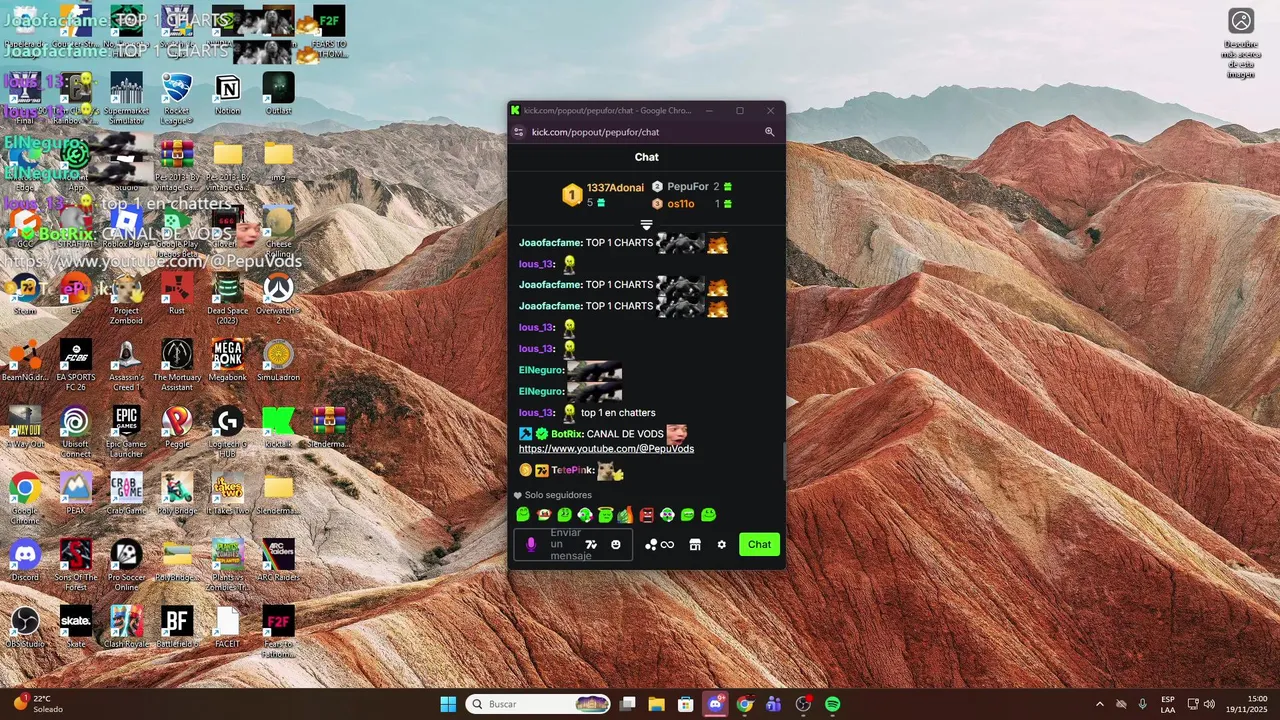Click the TetePink username in chat
1280x720 pixels.
tap(572, 470)
